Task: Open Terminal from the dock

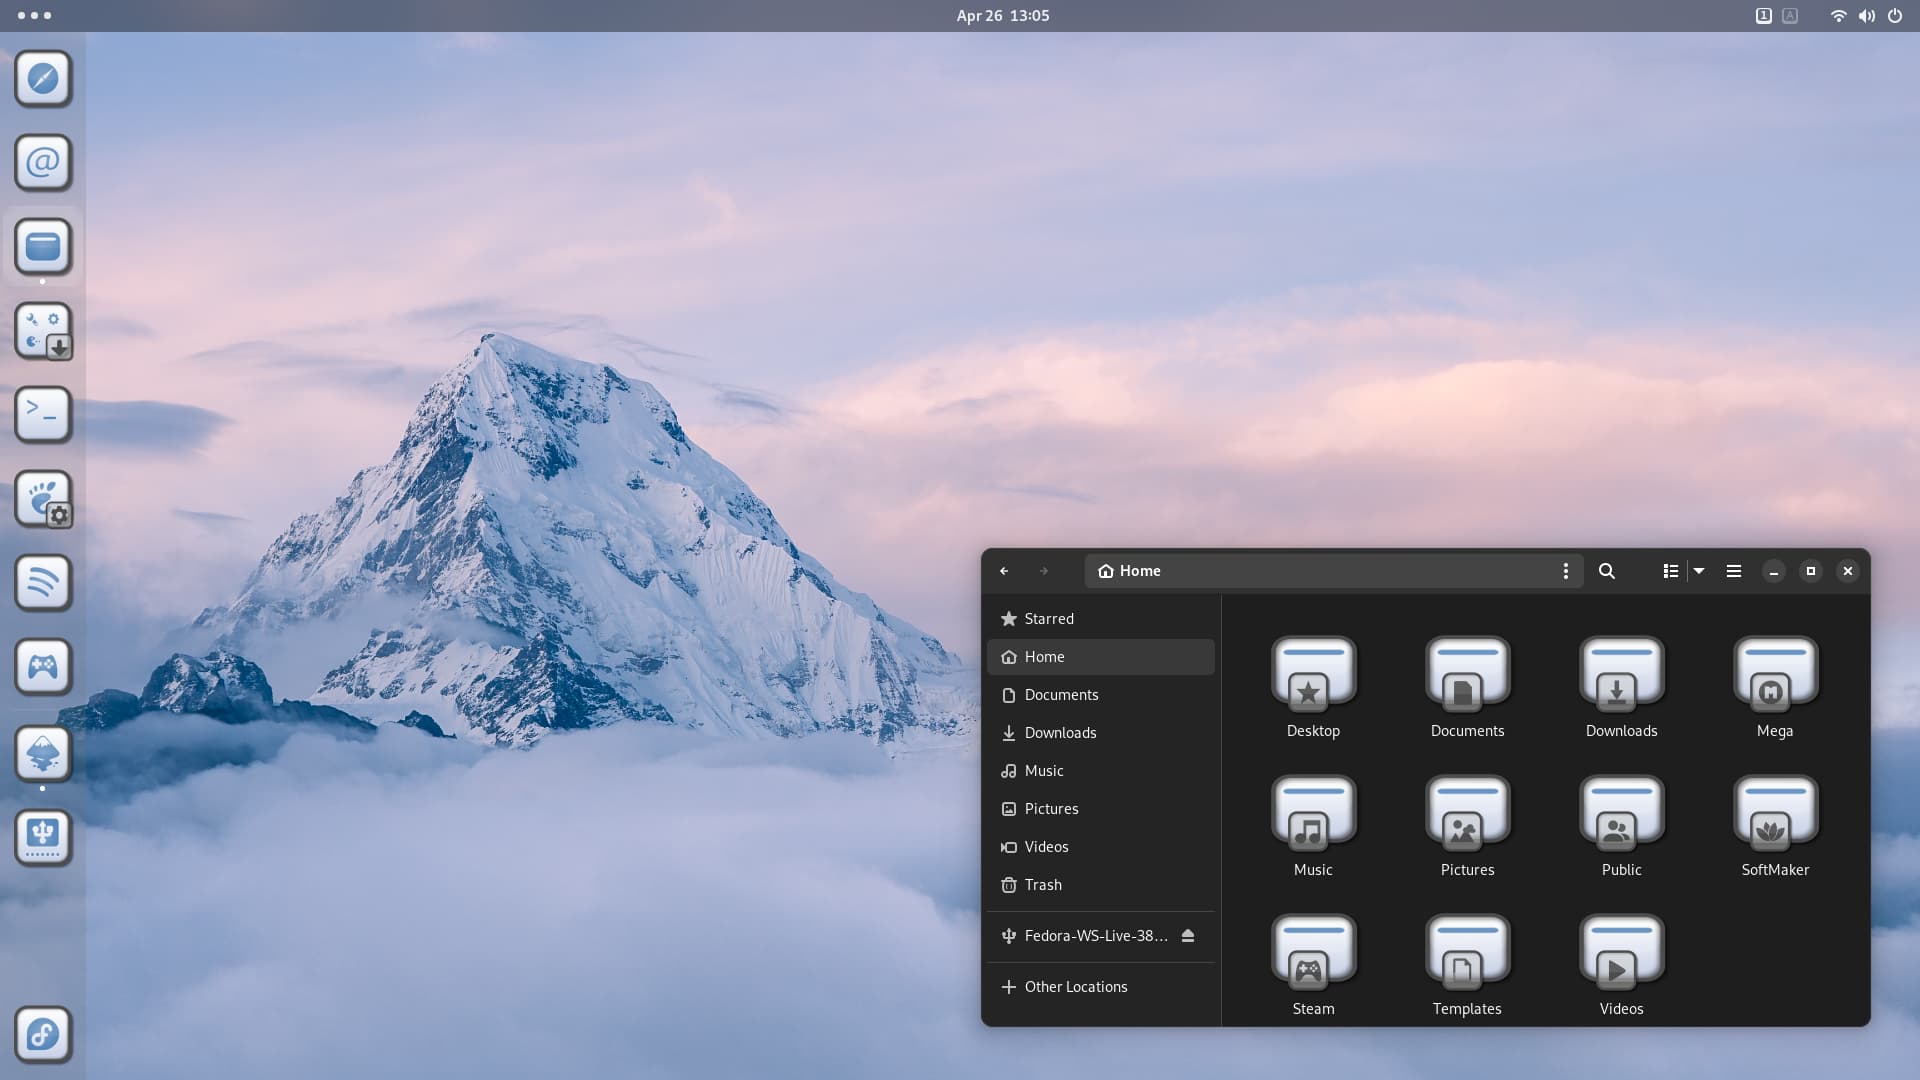Action: tap(43, 414)
